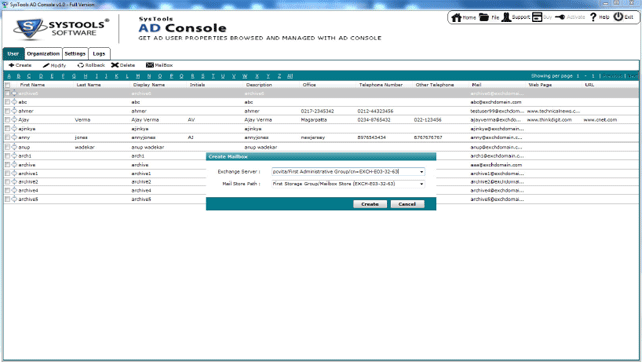Screen dimensions: 642x362
Task: Click the Create user plus icon
Action: (11, 65)
